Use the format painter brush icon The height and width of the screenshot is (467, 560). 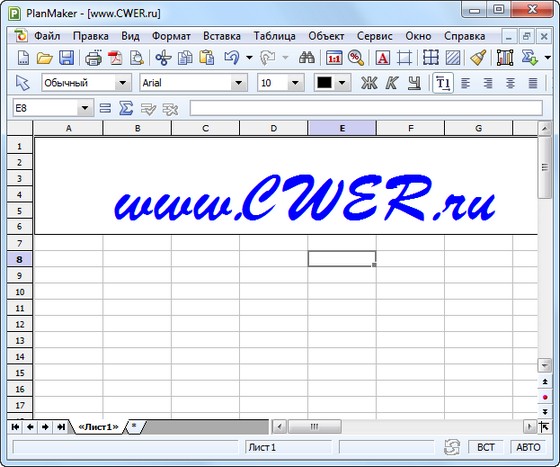tap(478, 57)
